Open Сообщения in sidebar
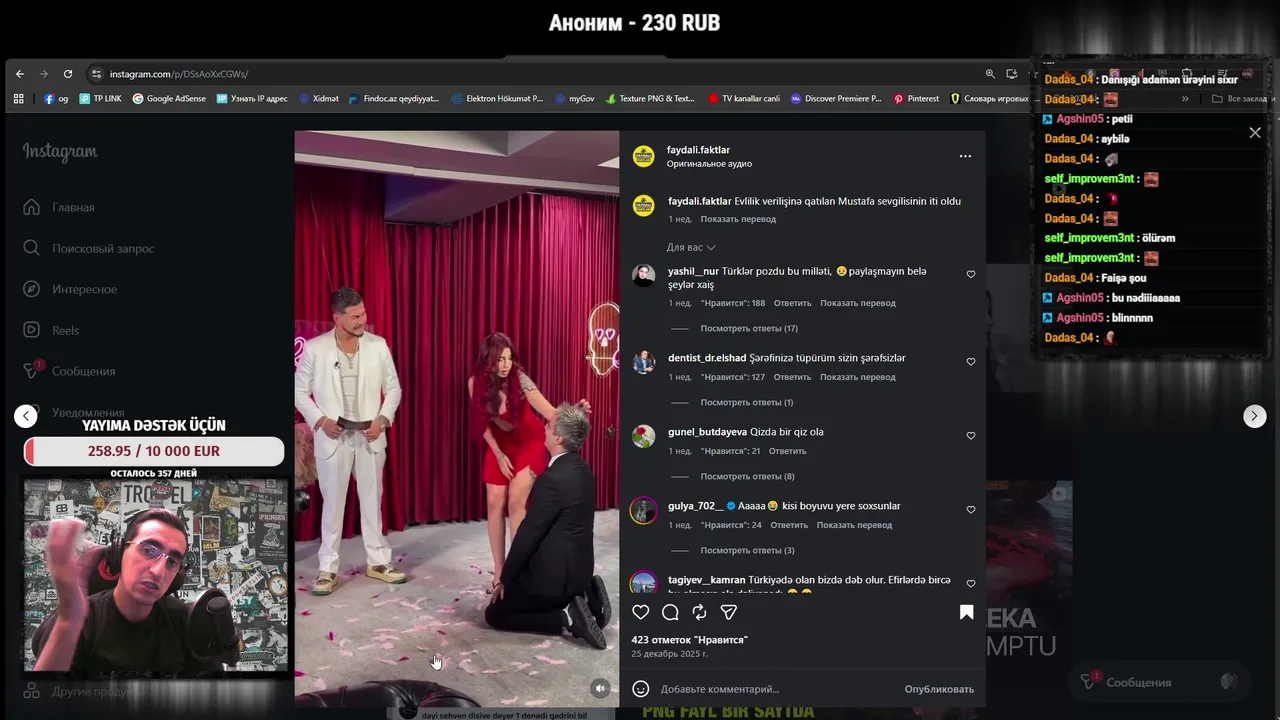Viewport: 1280px width, 720px height. pyautogui.click(x=70, y=371)
